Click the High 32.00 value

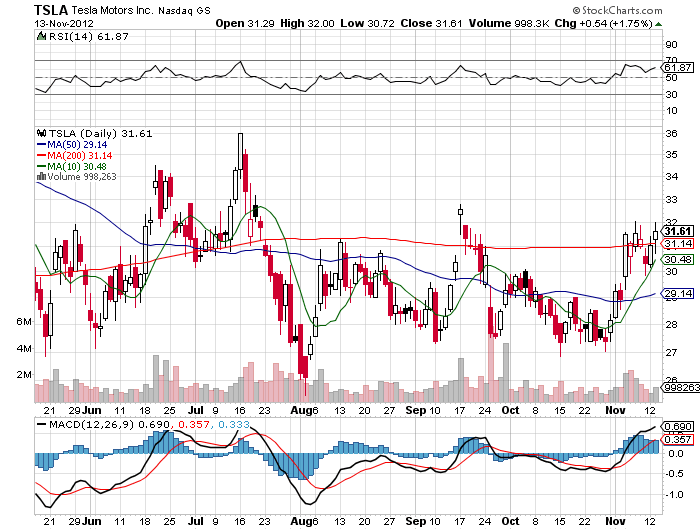(307, 23)
